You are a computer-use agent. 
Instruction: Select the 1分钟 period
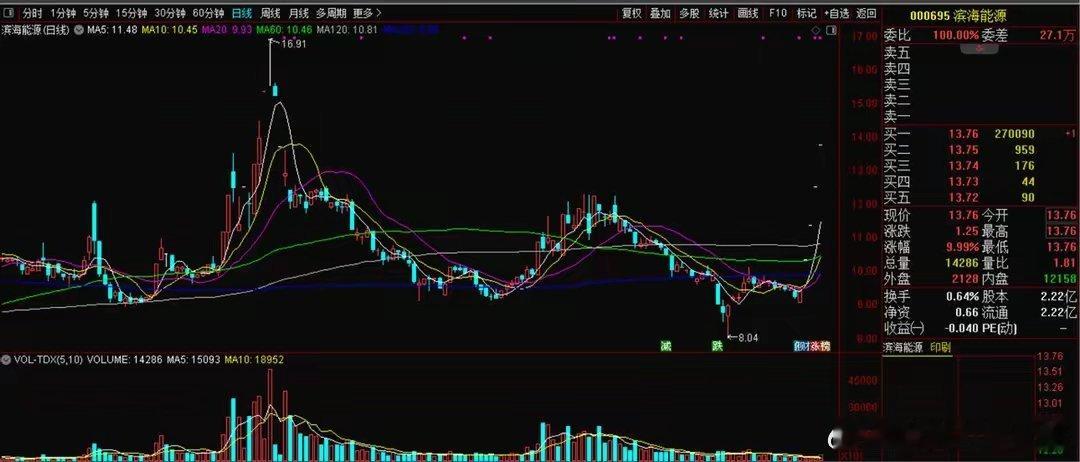(x=63, y=13)
